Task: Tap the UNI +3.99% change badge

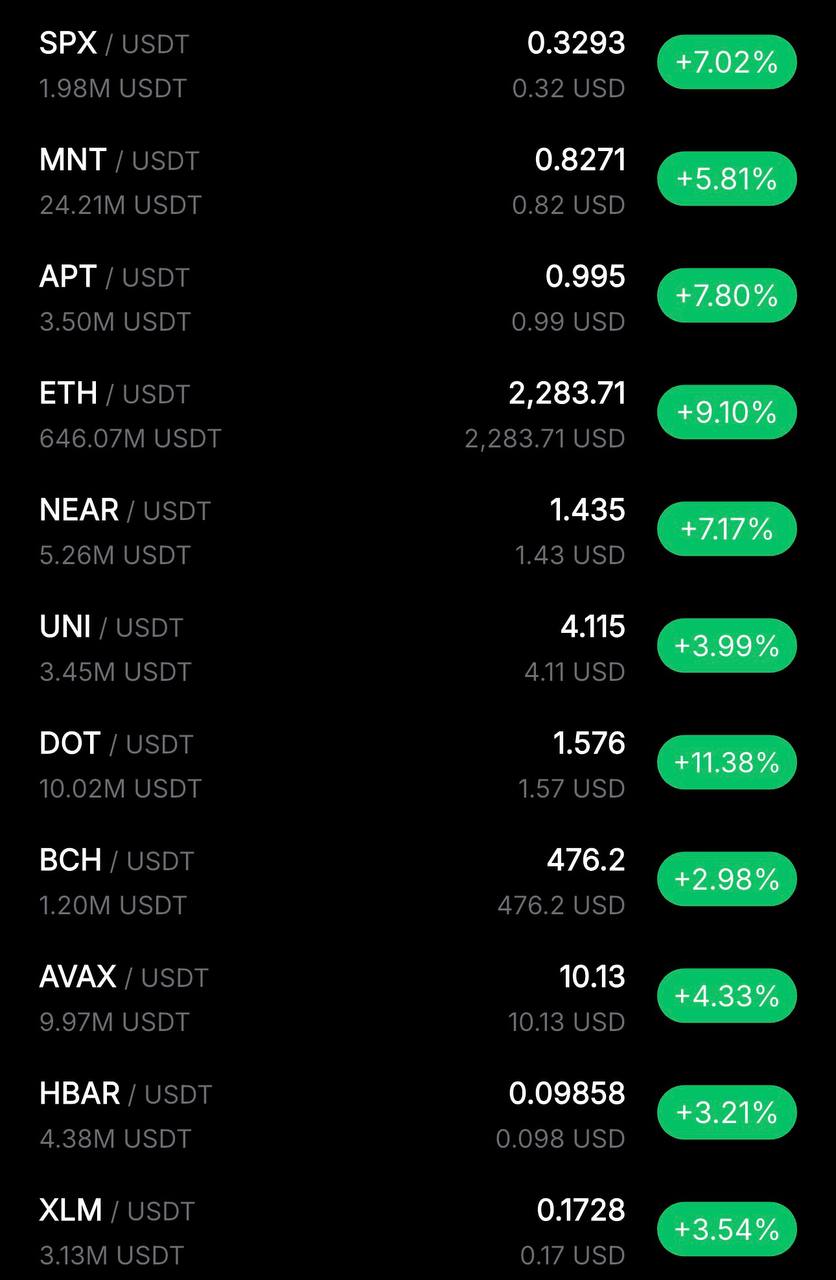Action: pyautogui.click(x=726, y=646)
